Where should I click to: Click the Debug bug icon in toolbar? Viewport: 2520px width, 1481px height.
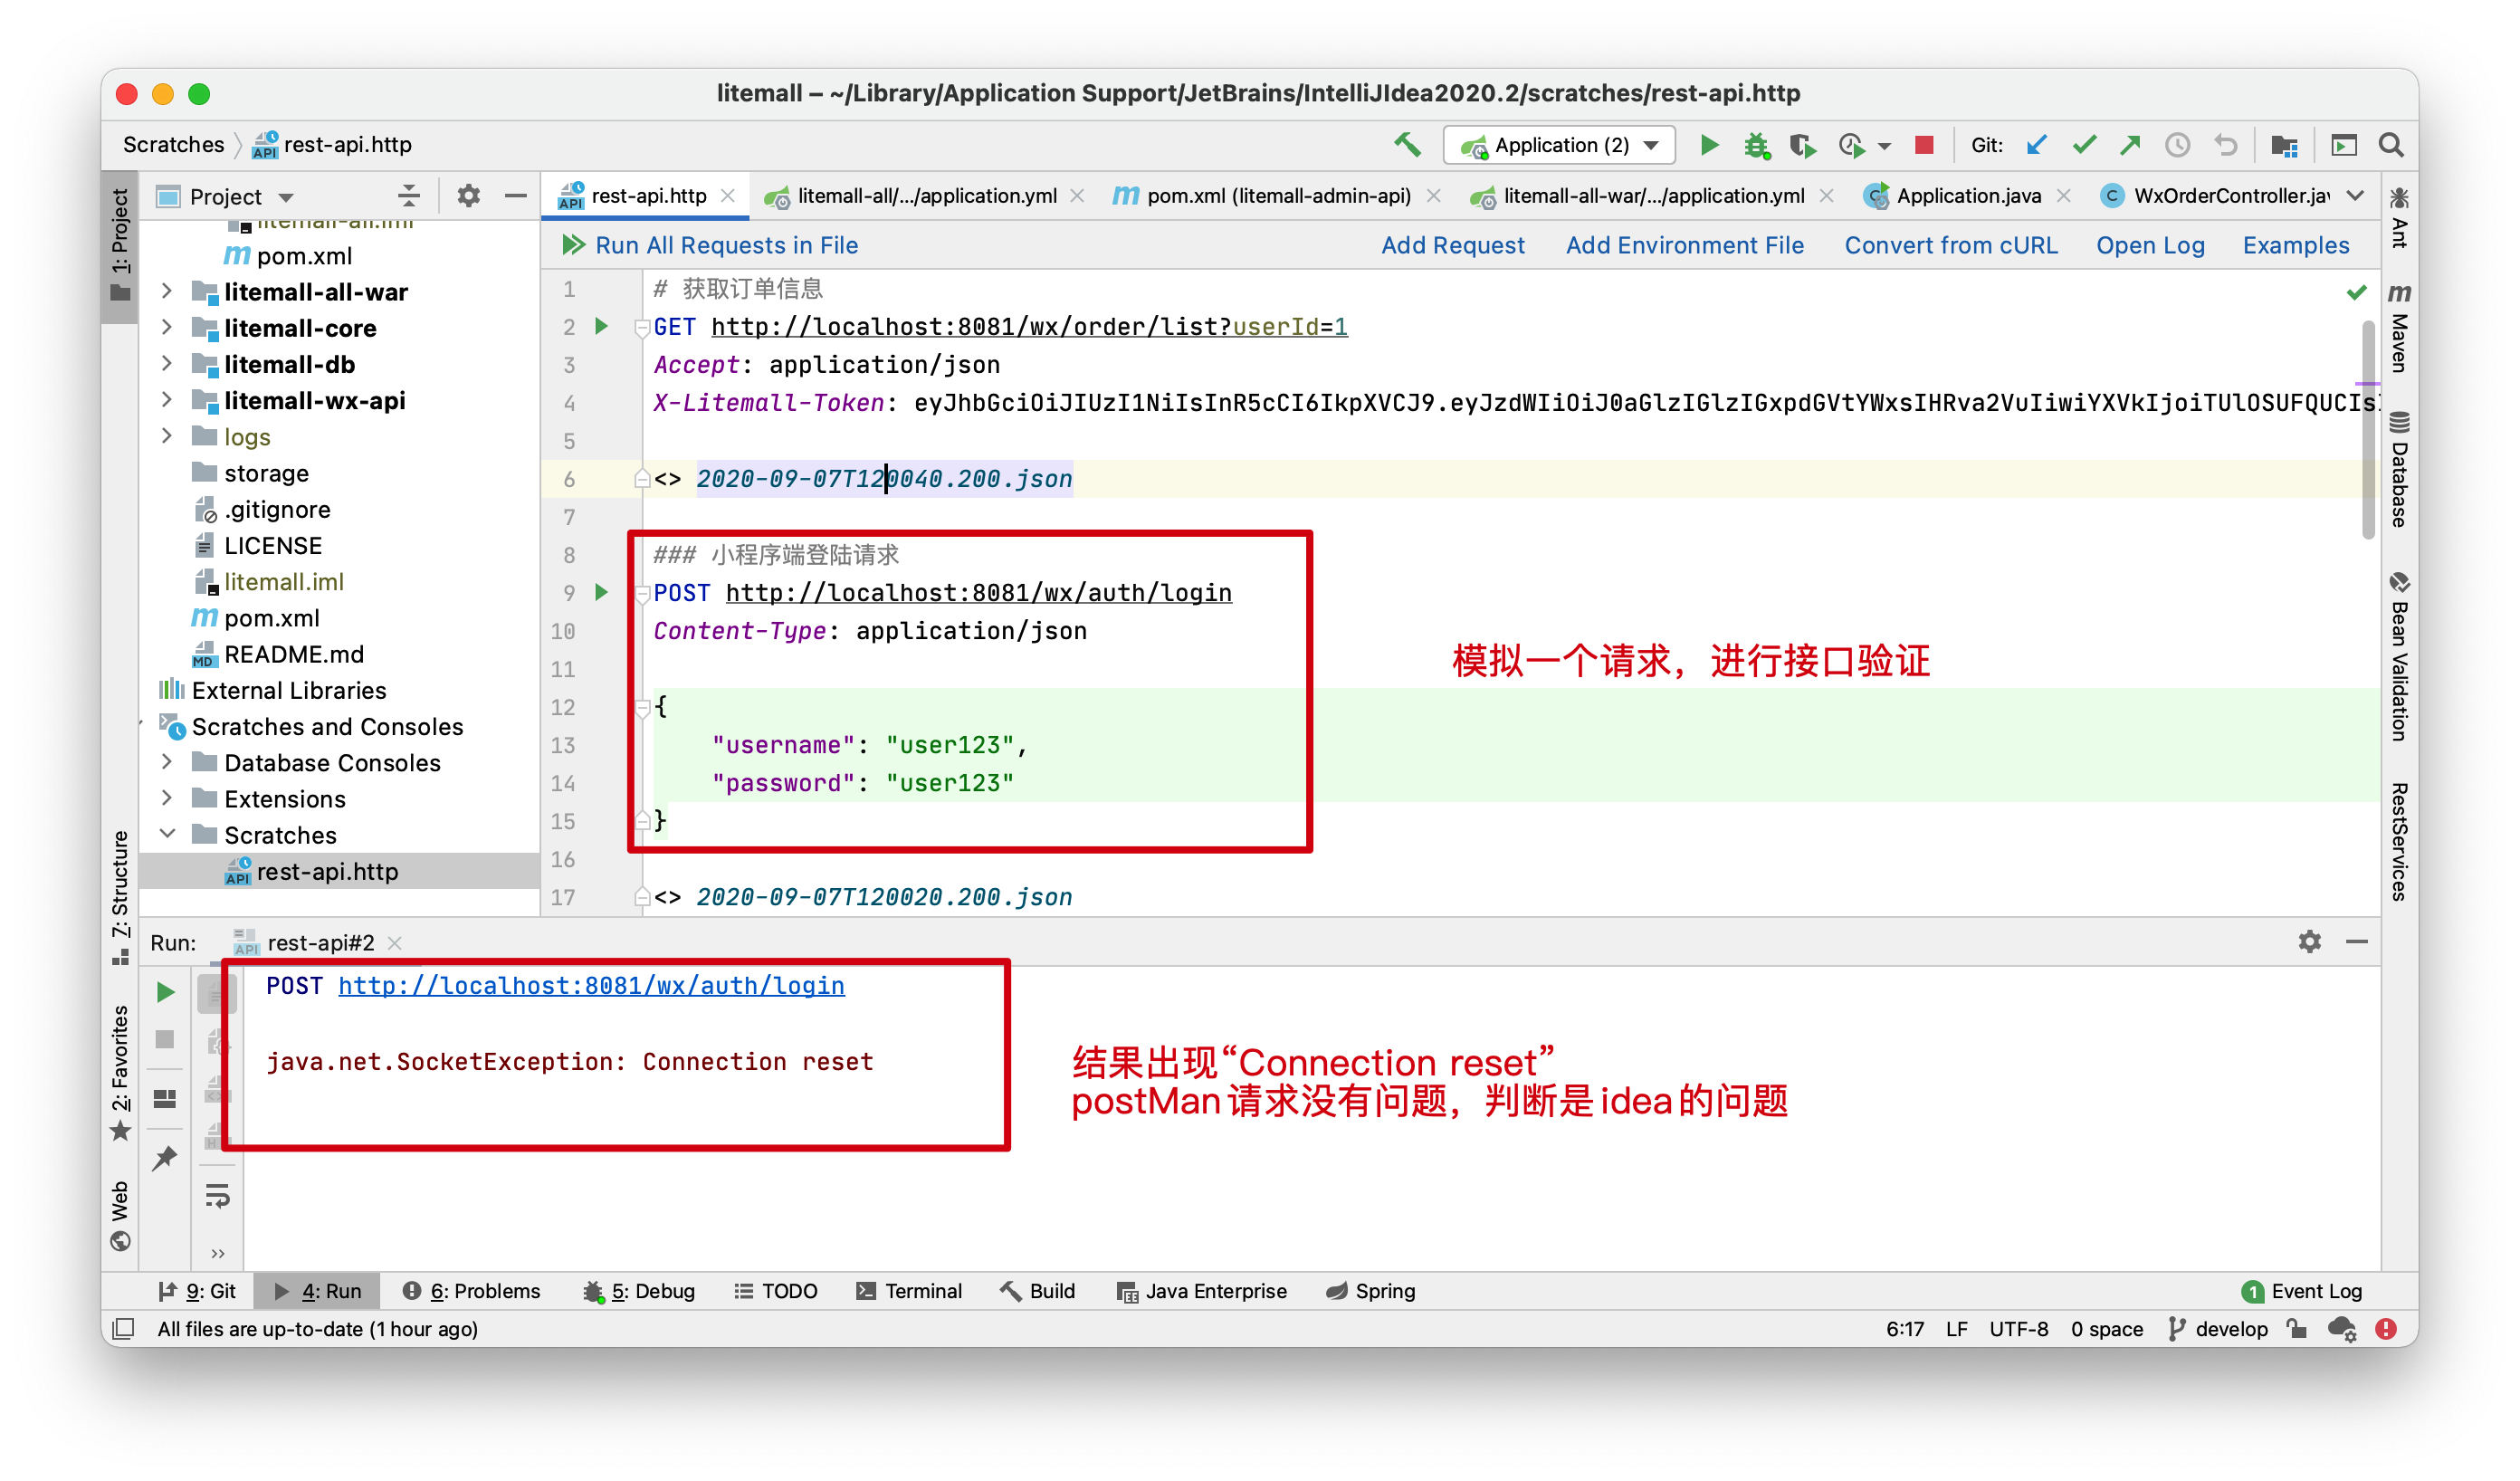[x=1756, y=145]
